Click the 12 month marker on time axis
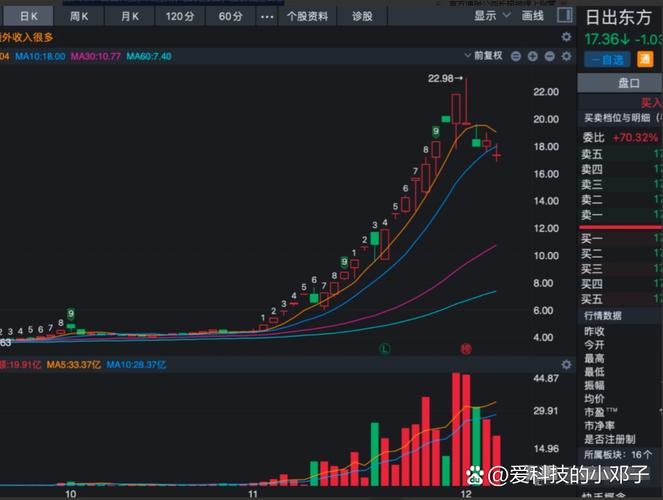The image size is (663, 500). click(466, 494)
